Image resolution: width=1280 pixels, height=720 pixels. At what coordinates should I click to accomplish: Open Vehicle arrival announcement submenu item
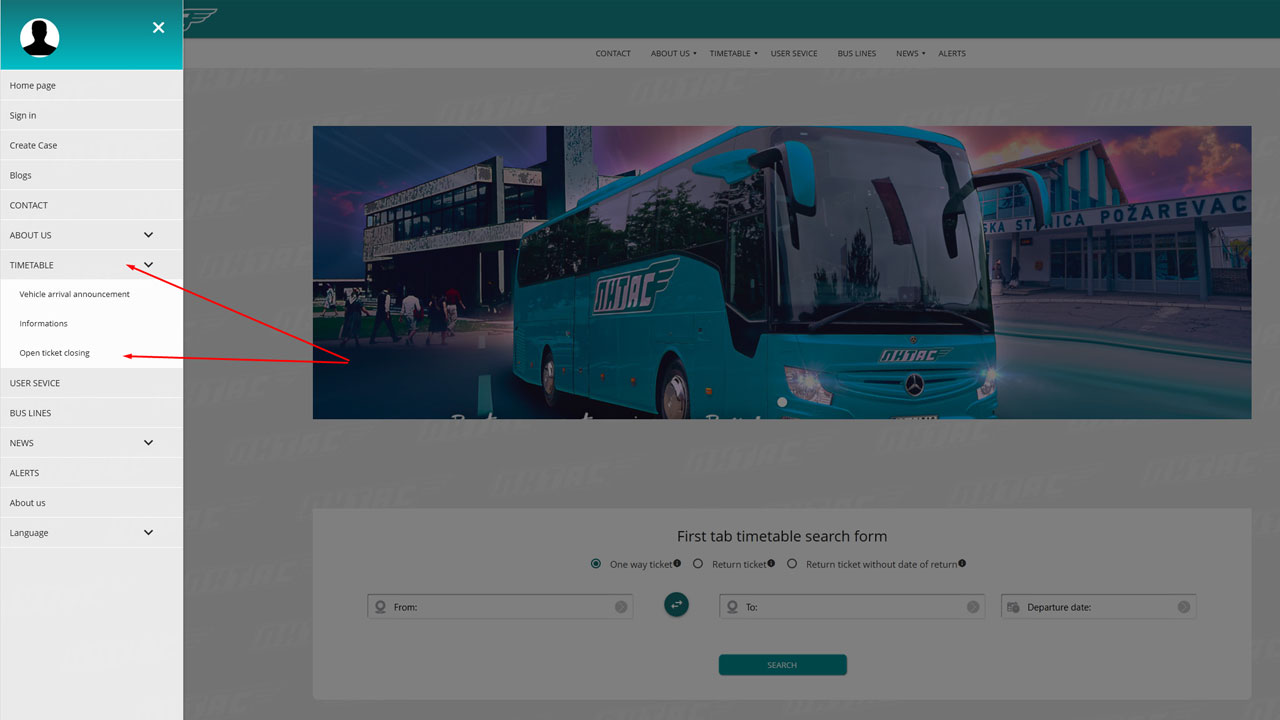(91, 294)
